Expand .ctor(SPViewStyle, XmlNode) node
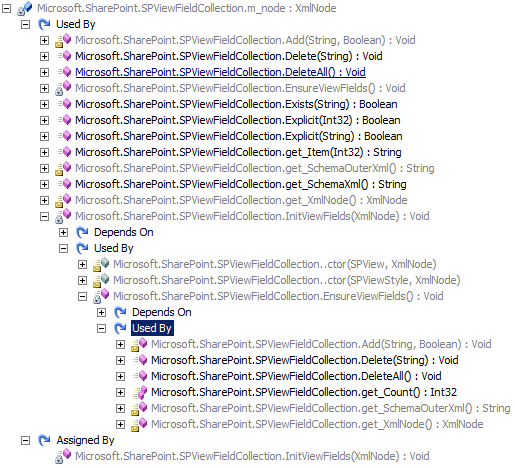This screenshot has height=468, width=515. coord(82,280)
